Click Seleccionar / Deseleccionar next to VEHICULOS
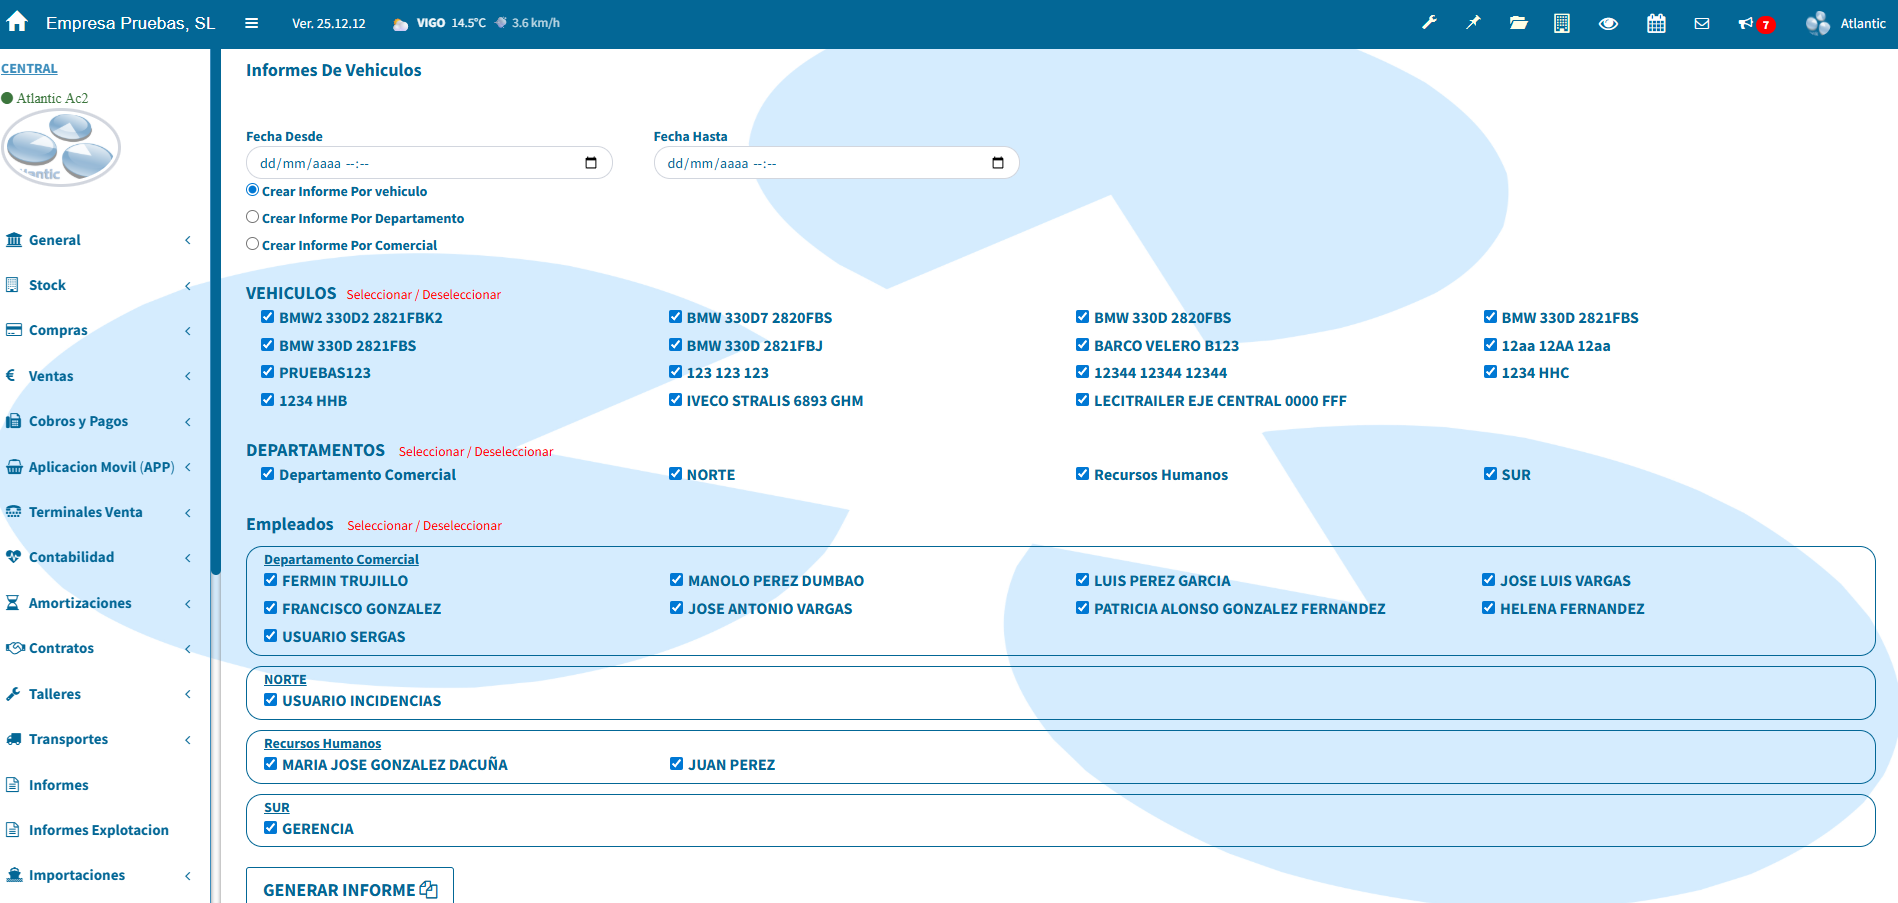Image resolution: width=1898 pixels, height=903 pixels. click(x=423, y=295)
